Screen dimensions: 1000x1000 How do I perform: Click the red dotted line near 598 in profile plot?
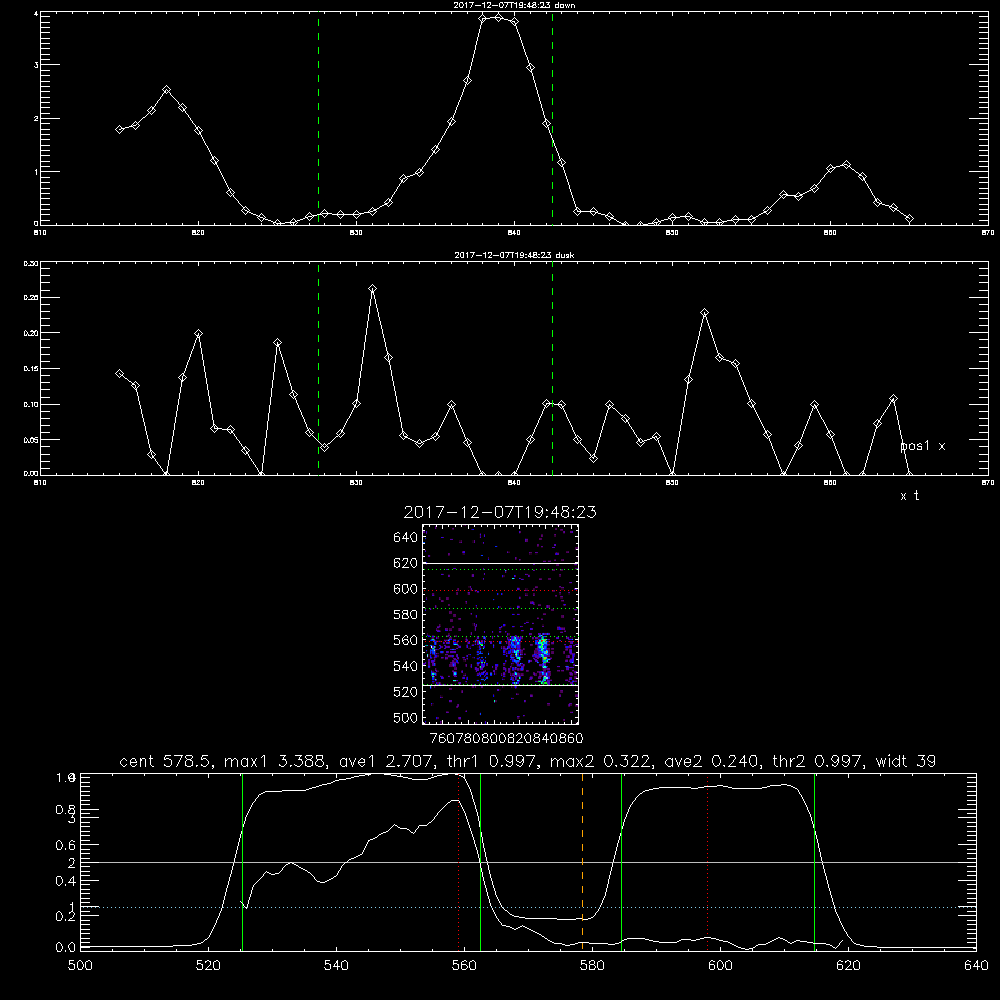(x=707, y=861)
